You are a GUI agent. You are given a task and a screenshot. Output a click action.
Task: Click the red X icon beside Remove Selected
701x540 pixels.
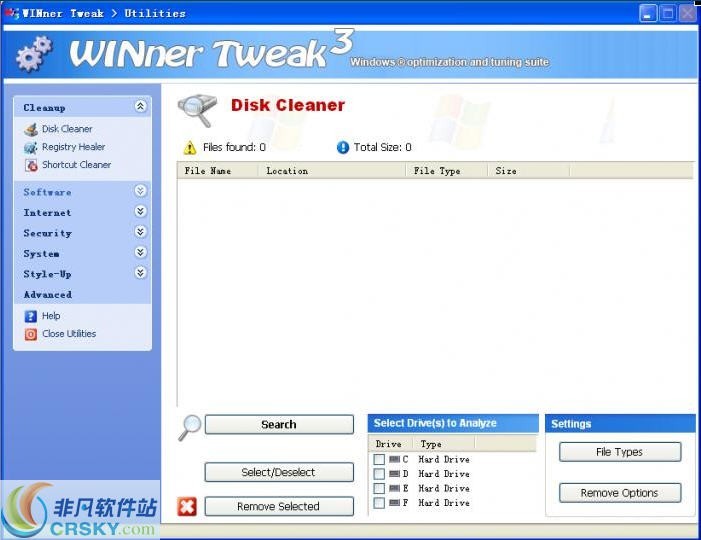[x=187, y=506]
